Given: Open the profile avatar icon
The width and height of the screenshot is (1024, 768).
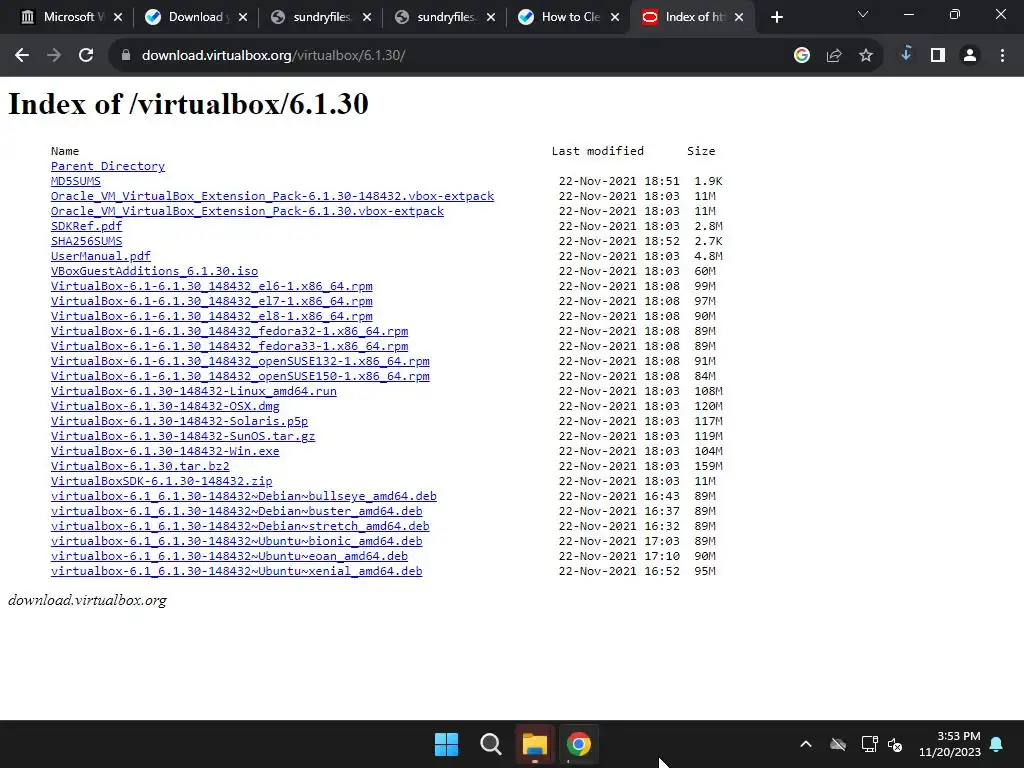Looking at the screenshot, I should (970, 56).
